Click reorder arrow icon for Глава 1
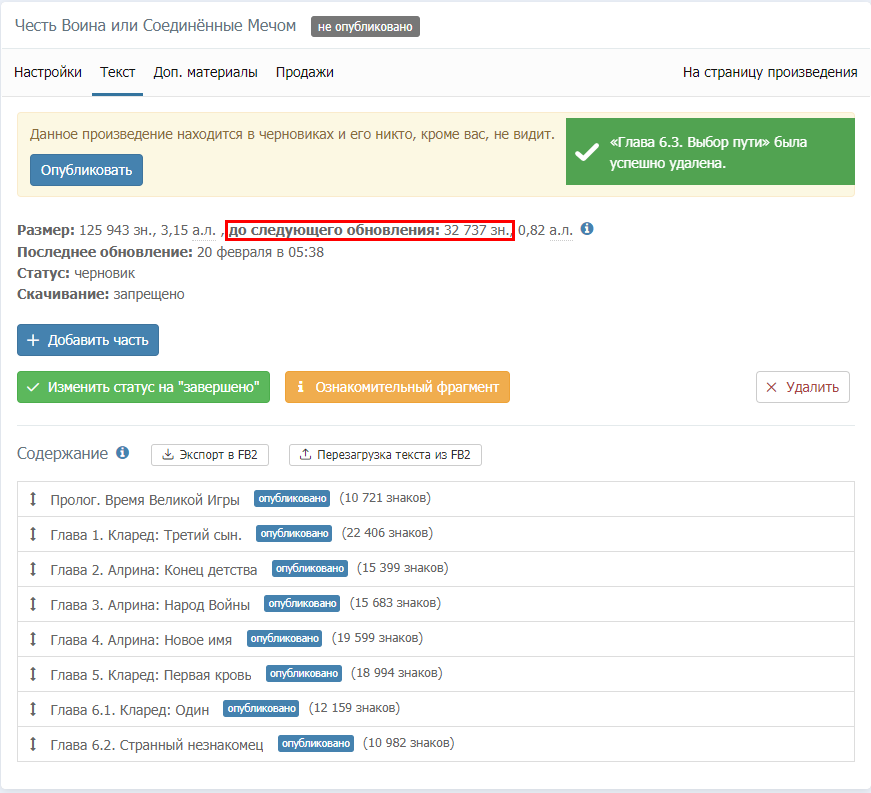Viewport: 871px width, 793px height. [x=33, y=534]
